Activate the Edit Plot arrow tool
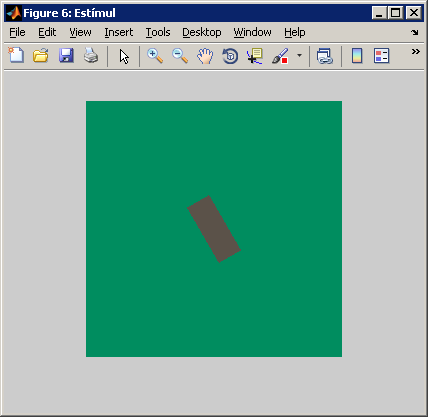 [x=124, y=56]
